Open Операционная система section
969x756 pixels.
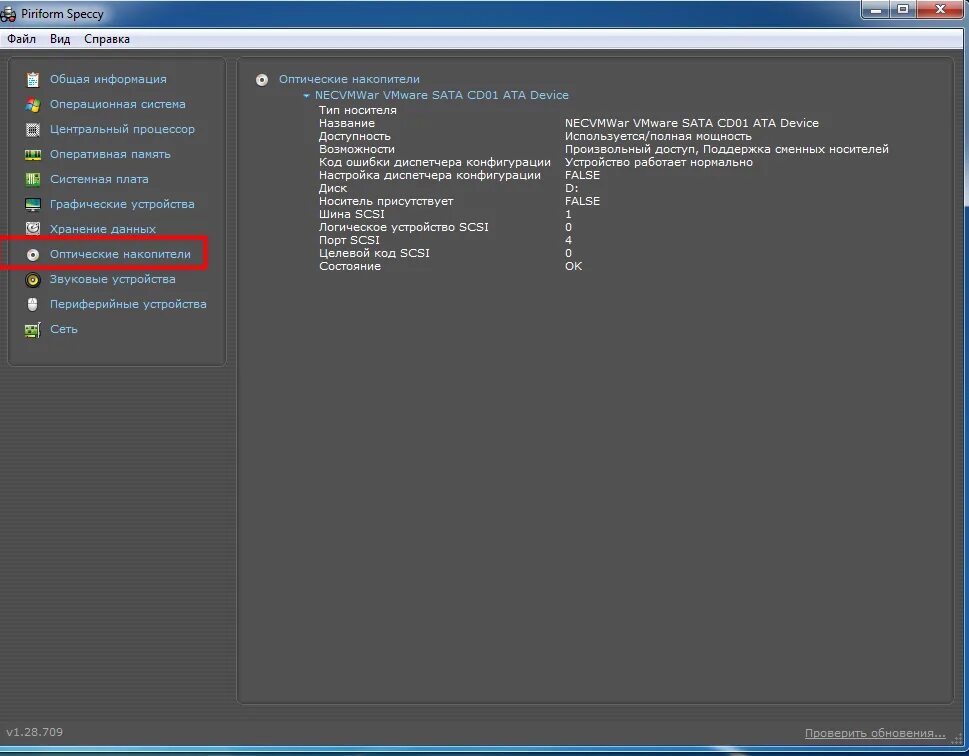117,104
